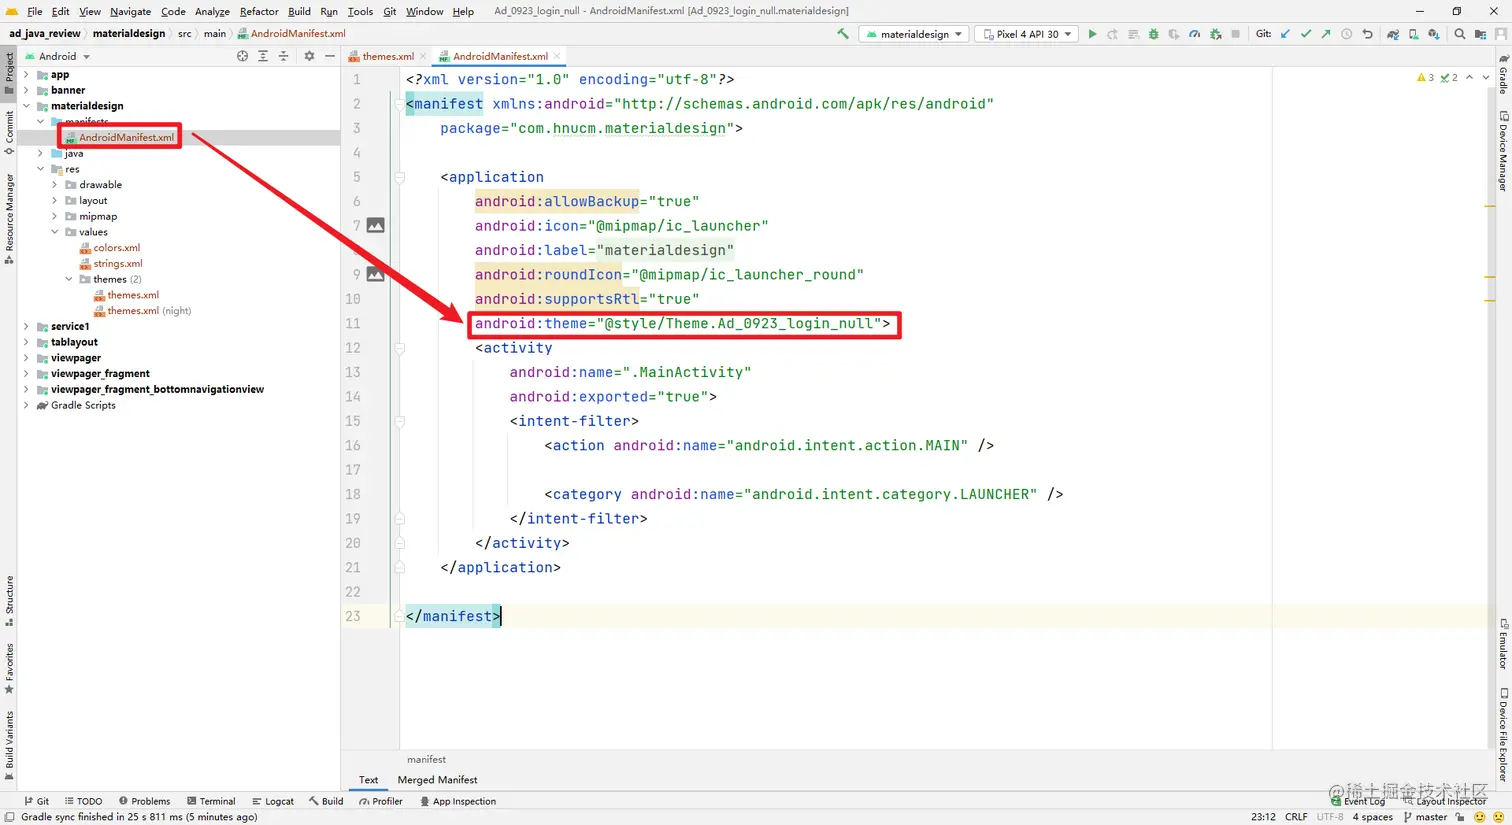1512x825 pixels.
Task: Open Git Show History clock icon
Action: click(1347, 34)
